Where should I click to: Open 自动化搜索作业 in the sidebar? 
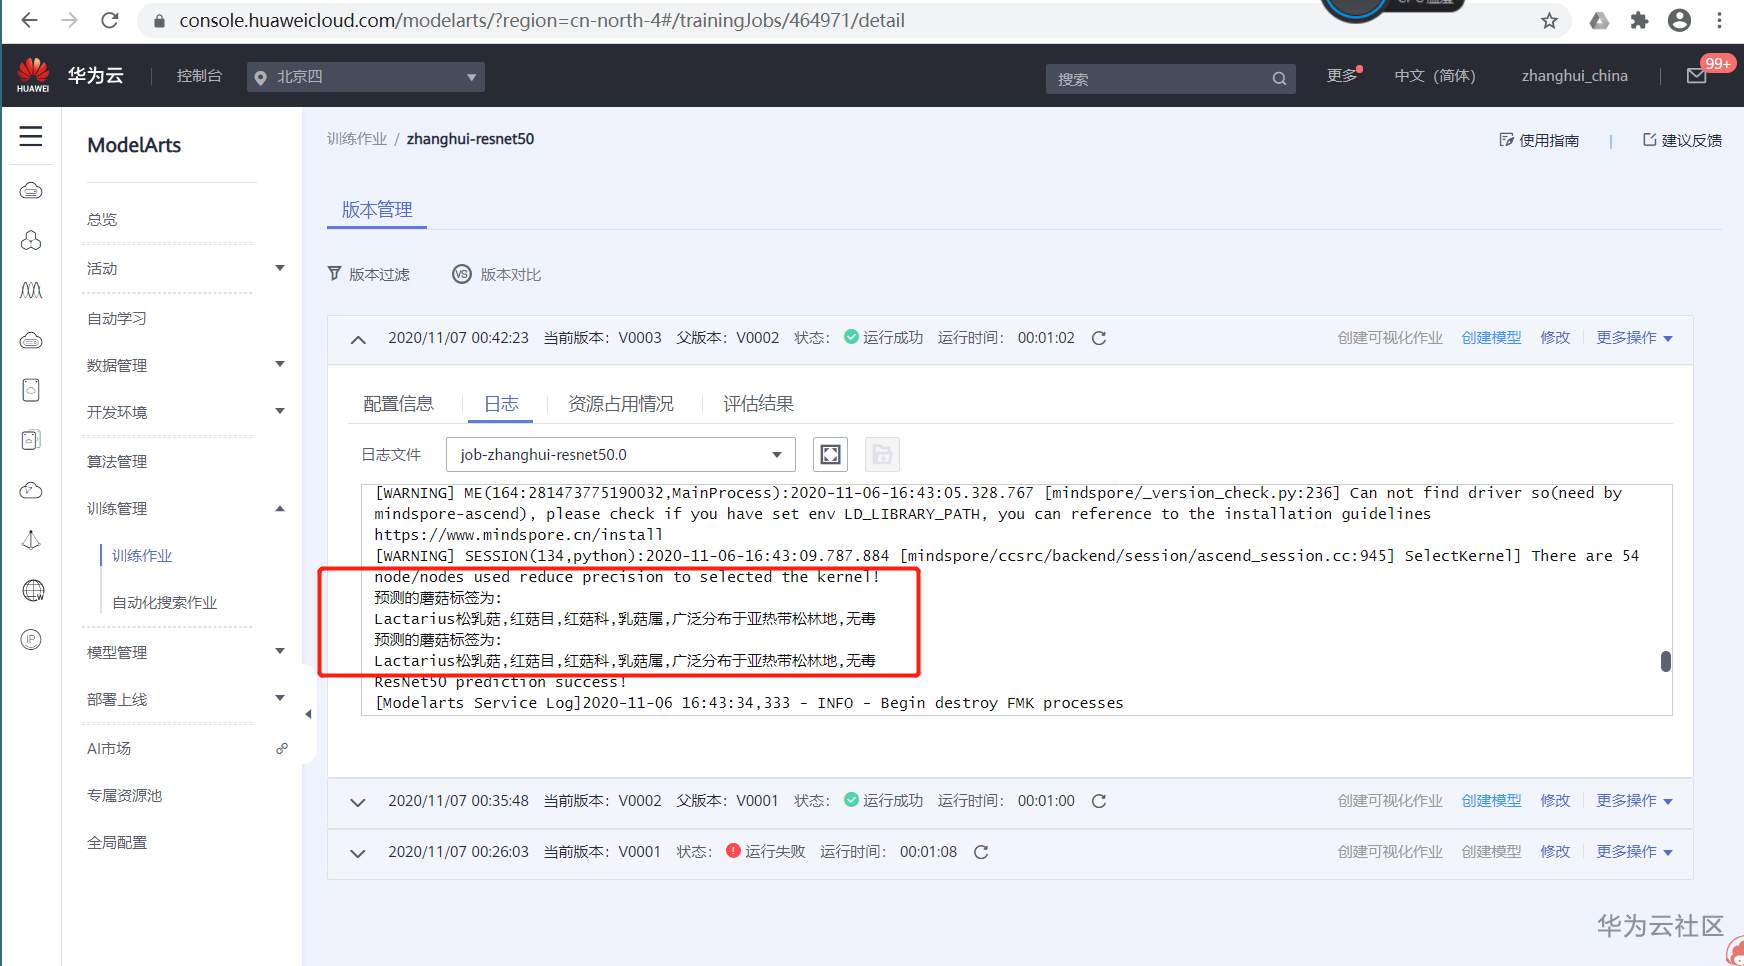164,603
